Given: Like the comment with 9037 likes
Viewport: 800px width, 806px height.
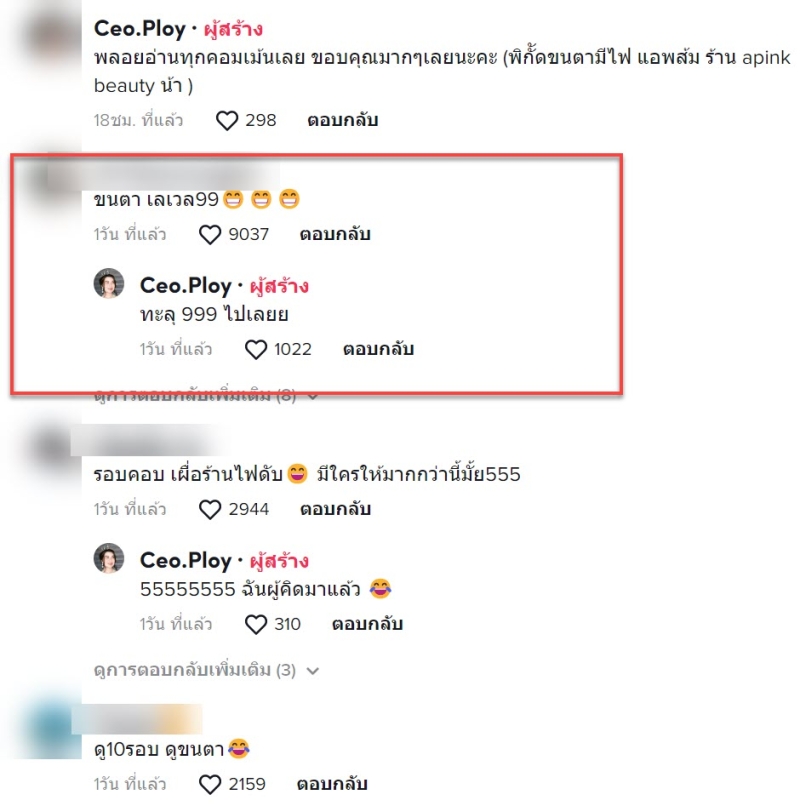Looking at the screenshot, I should (210, 235).
